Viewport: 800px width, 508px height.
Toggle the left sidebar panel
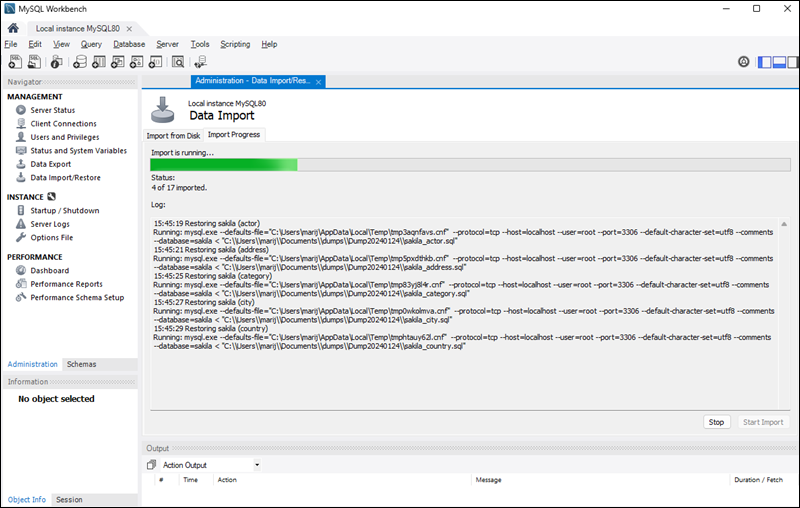764,62
